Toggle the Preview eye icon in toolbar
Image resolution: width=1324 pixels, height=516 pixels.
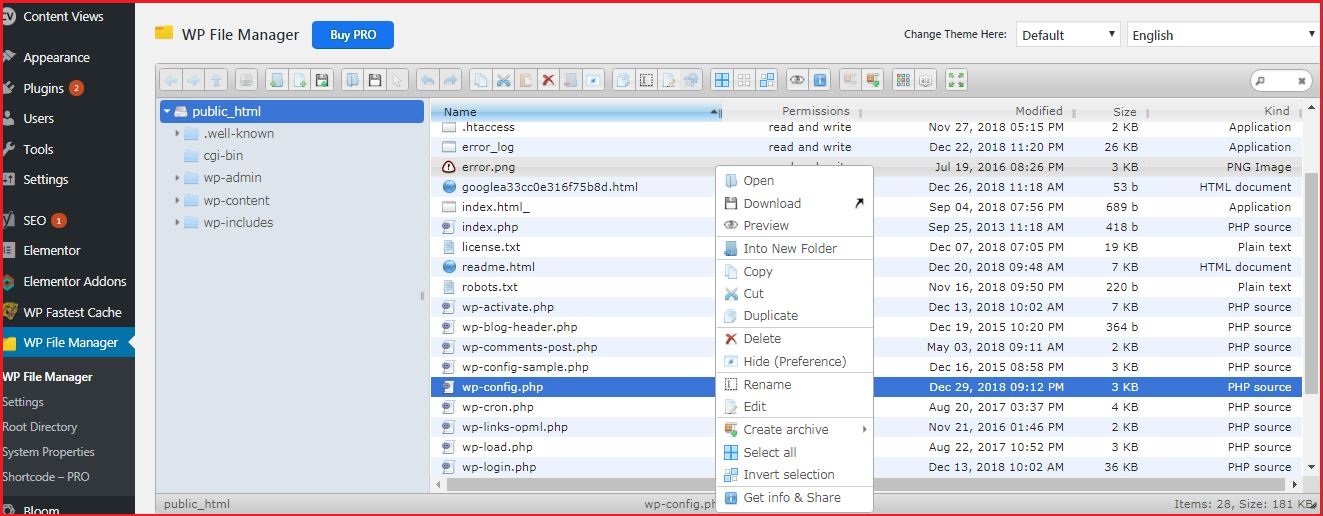coord(796,80)
